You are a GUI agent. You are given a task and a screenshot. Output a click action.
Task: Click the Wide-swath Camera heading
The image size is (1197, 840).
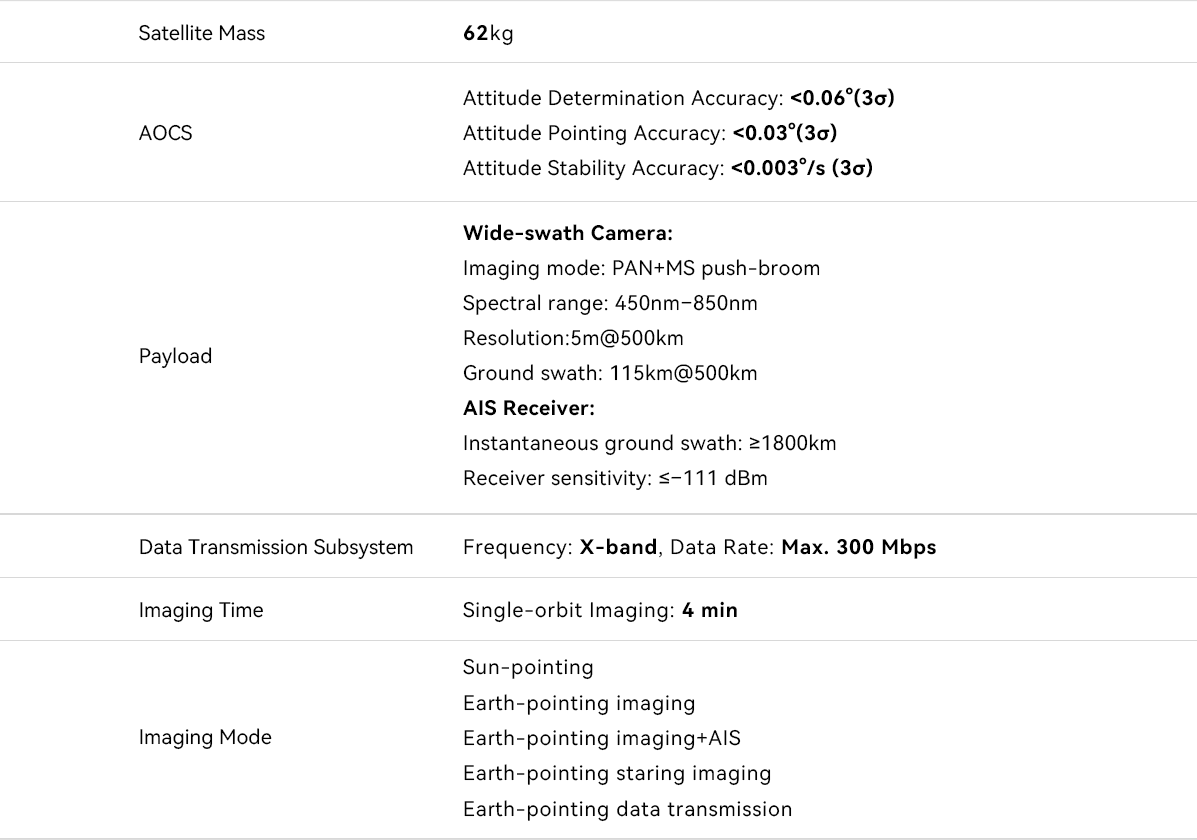click(x=567, y=233)
